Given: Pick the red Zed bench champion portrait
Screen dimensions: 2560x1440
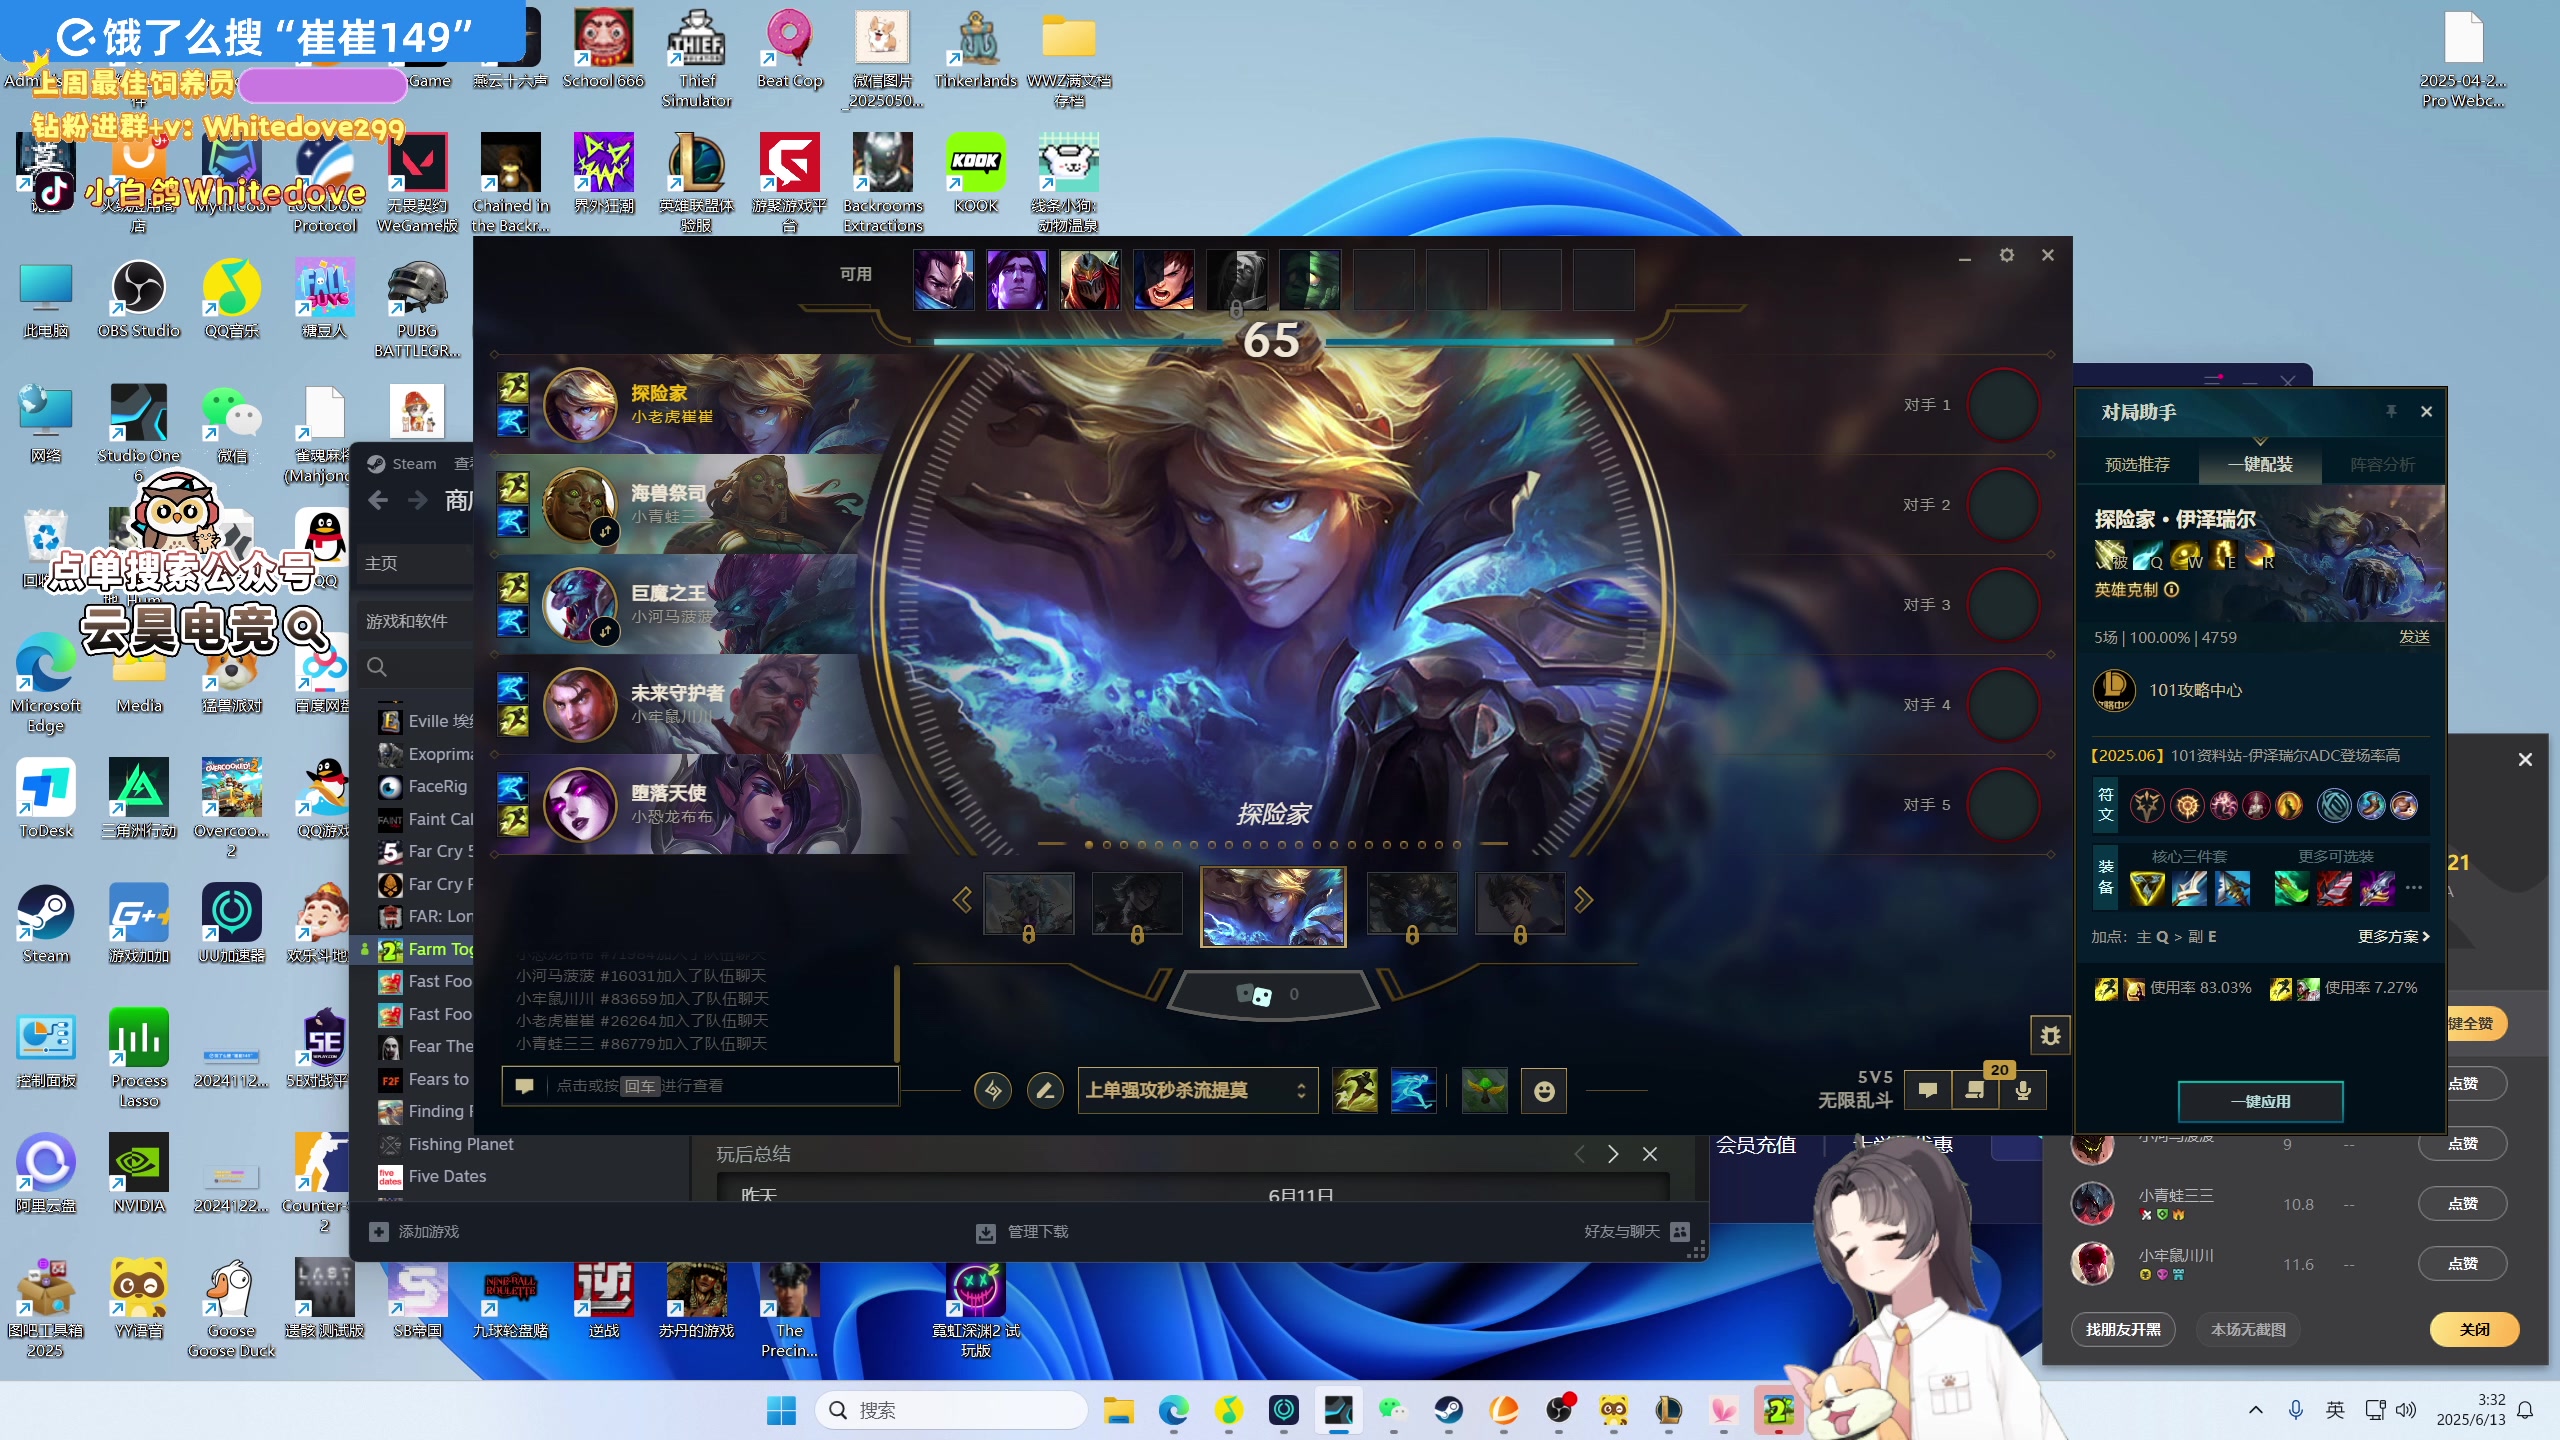Looking at the screenshot, I should 1090,279.
